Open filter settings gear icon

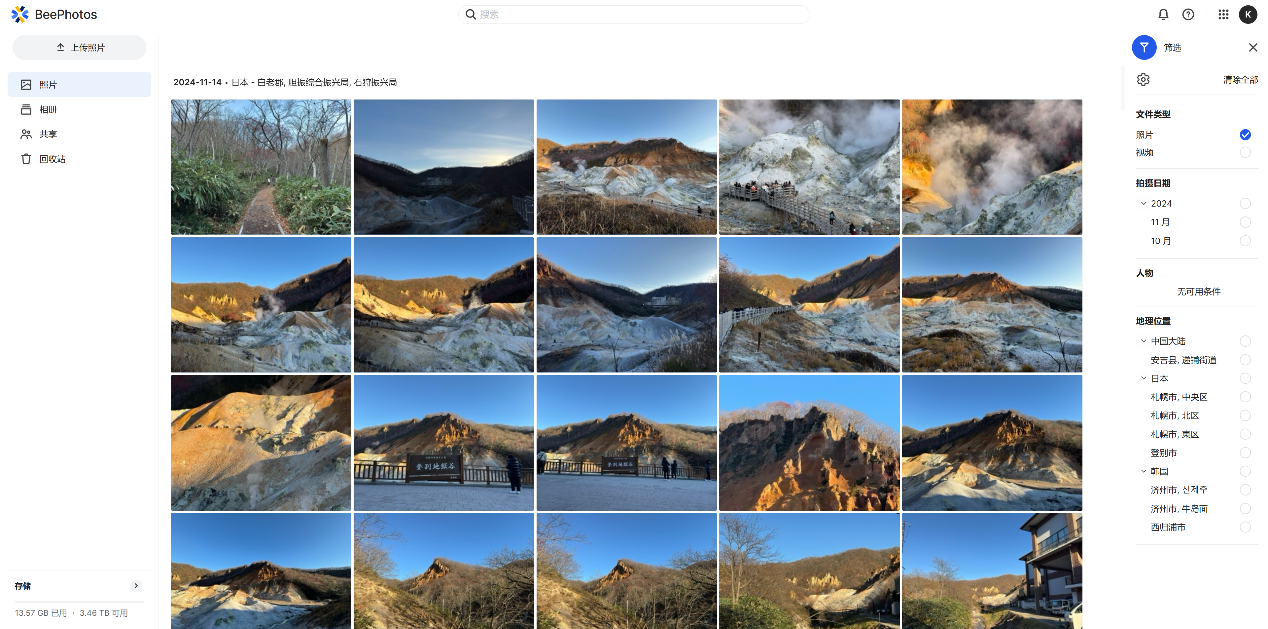[1143, 80]
